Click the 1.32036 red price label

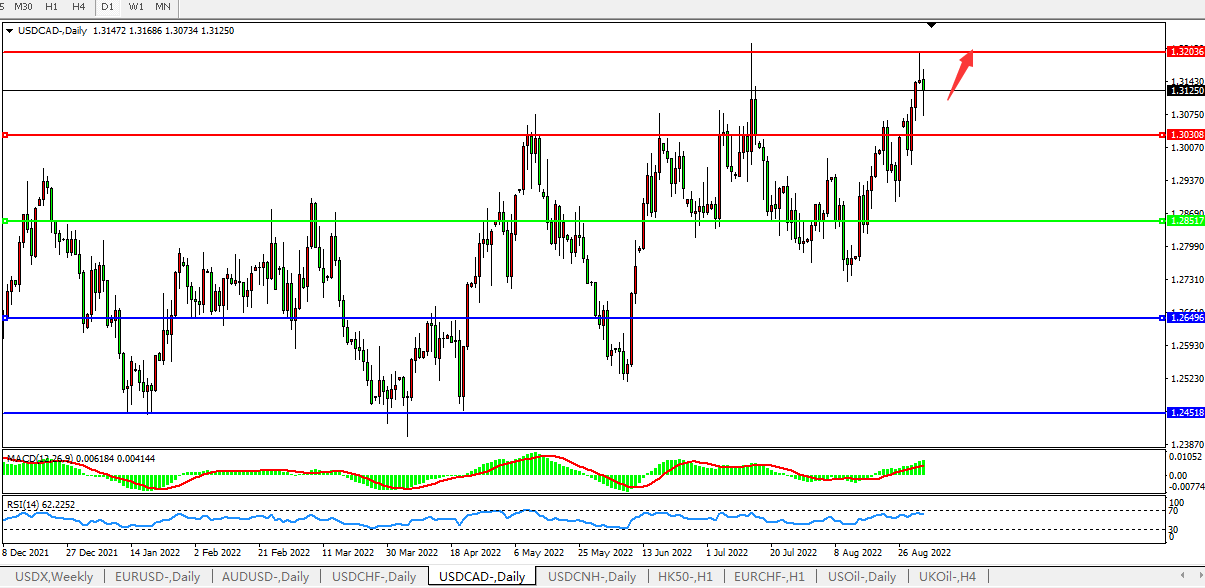(1186, 51)
